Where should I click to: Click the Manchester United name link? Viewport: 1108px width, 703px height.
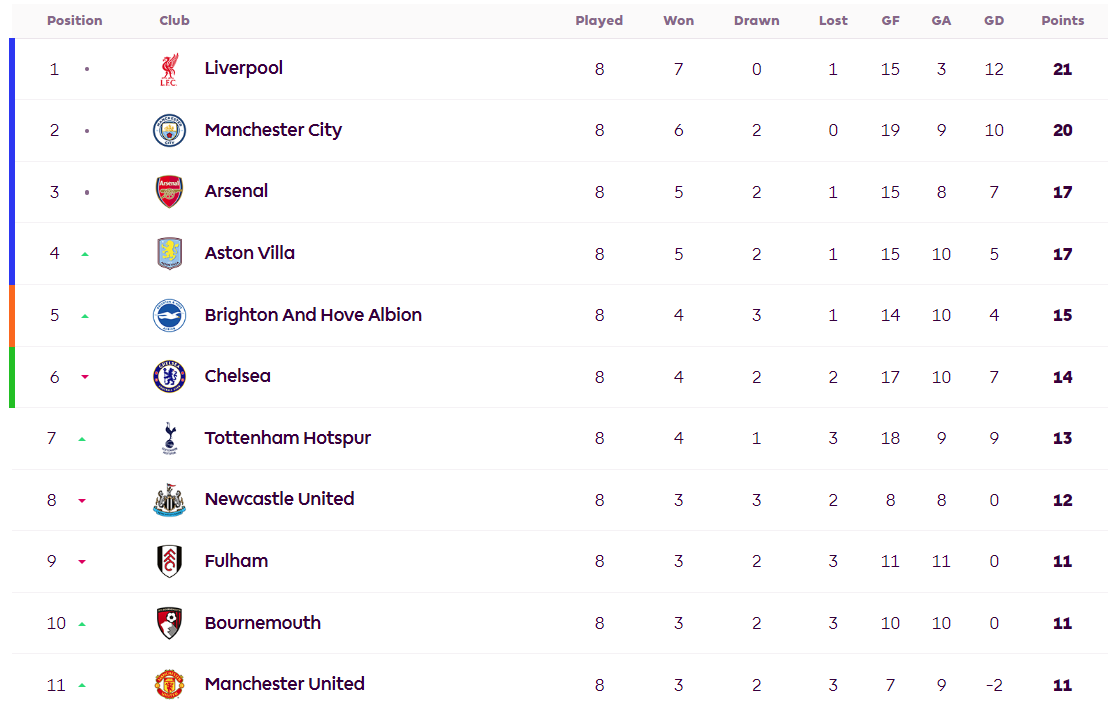coord(284,684)
